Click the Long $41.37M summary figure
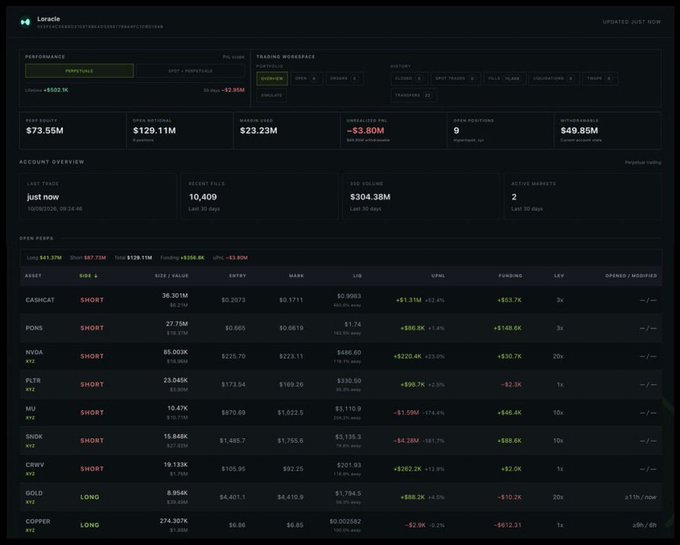This screenshot has height=545, width=680. coord(51,258)
